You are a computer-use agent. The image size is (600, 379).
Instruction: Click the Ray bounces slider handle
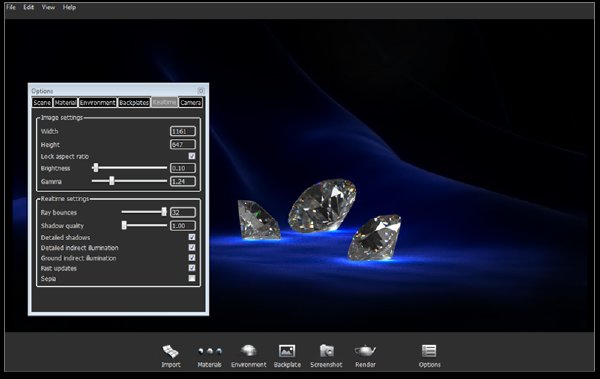coord(164,212)
